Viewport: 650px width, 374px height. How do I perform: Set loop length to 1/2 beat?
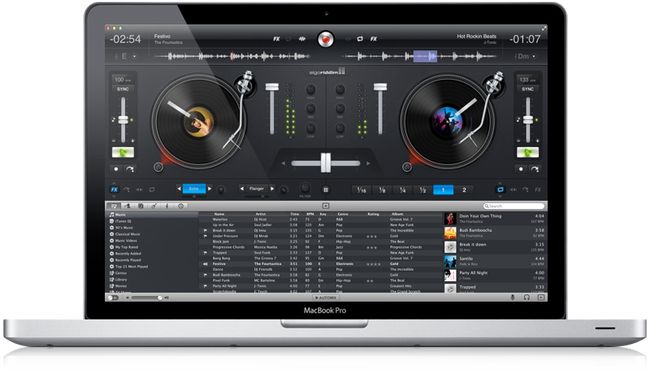coord(422,190)
